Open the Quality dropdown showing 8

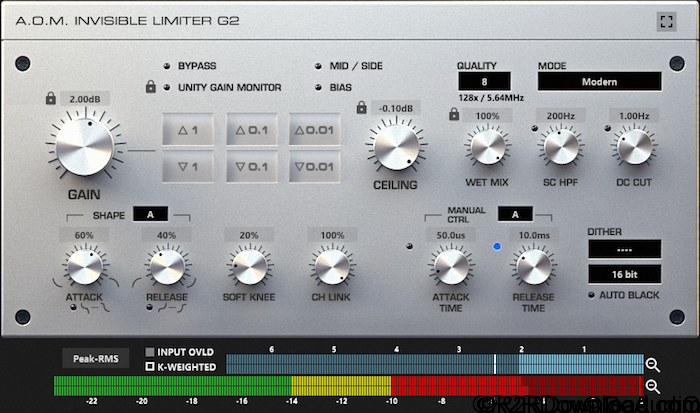[x=484, y=82]
